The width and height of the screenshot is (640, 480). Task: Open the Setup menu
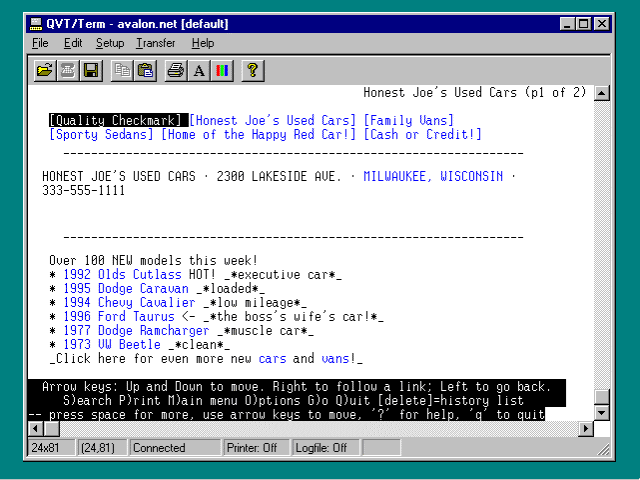click(x=110, y=43)
